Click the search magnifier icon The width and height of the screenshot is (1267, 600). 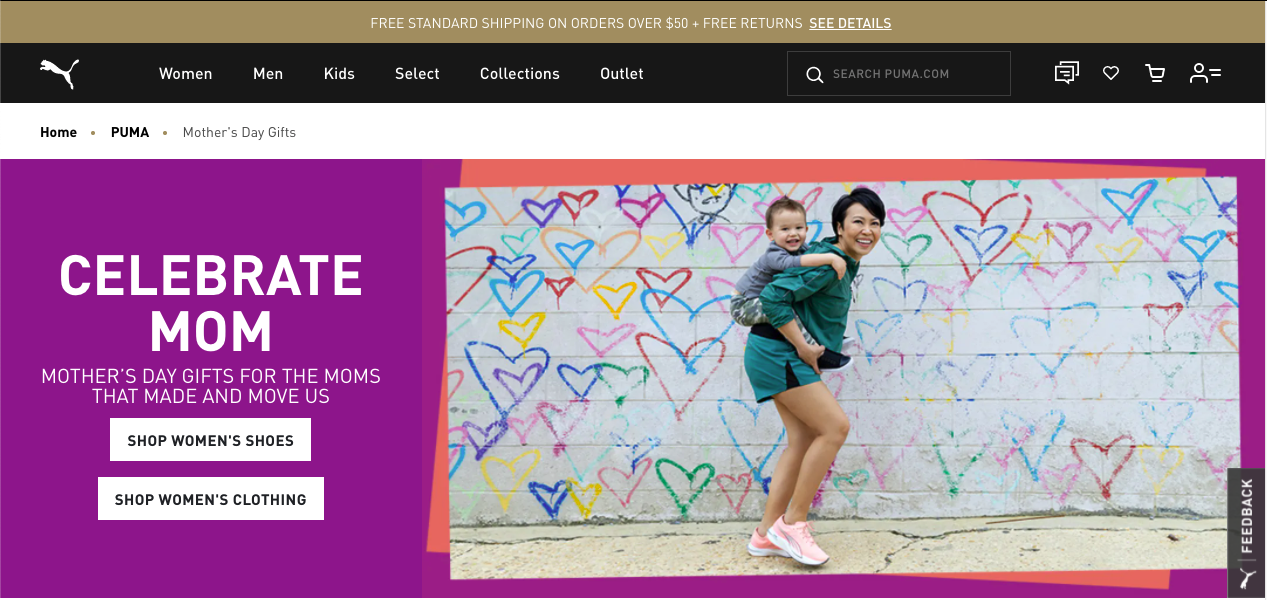click(x=815, y=74)
